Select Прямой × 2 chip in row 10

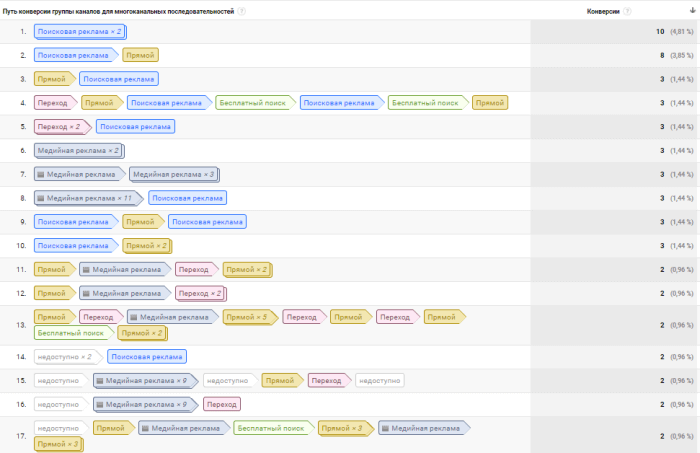147,246
